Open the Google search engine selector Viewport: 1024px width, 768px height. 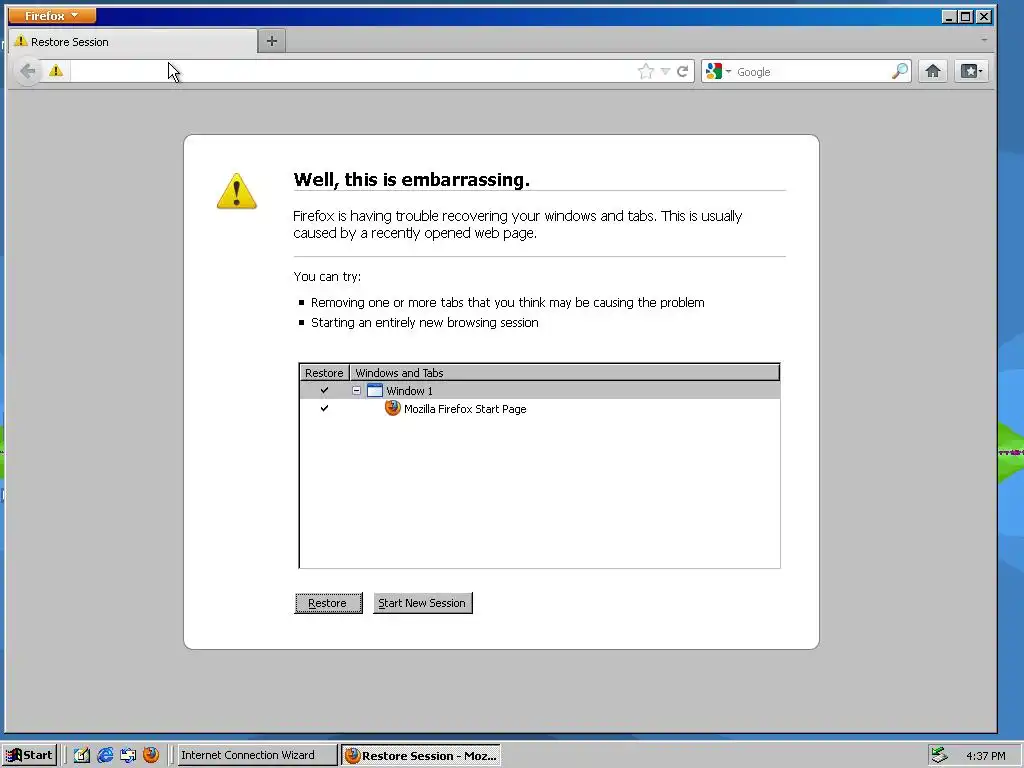tap(718, 71)
